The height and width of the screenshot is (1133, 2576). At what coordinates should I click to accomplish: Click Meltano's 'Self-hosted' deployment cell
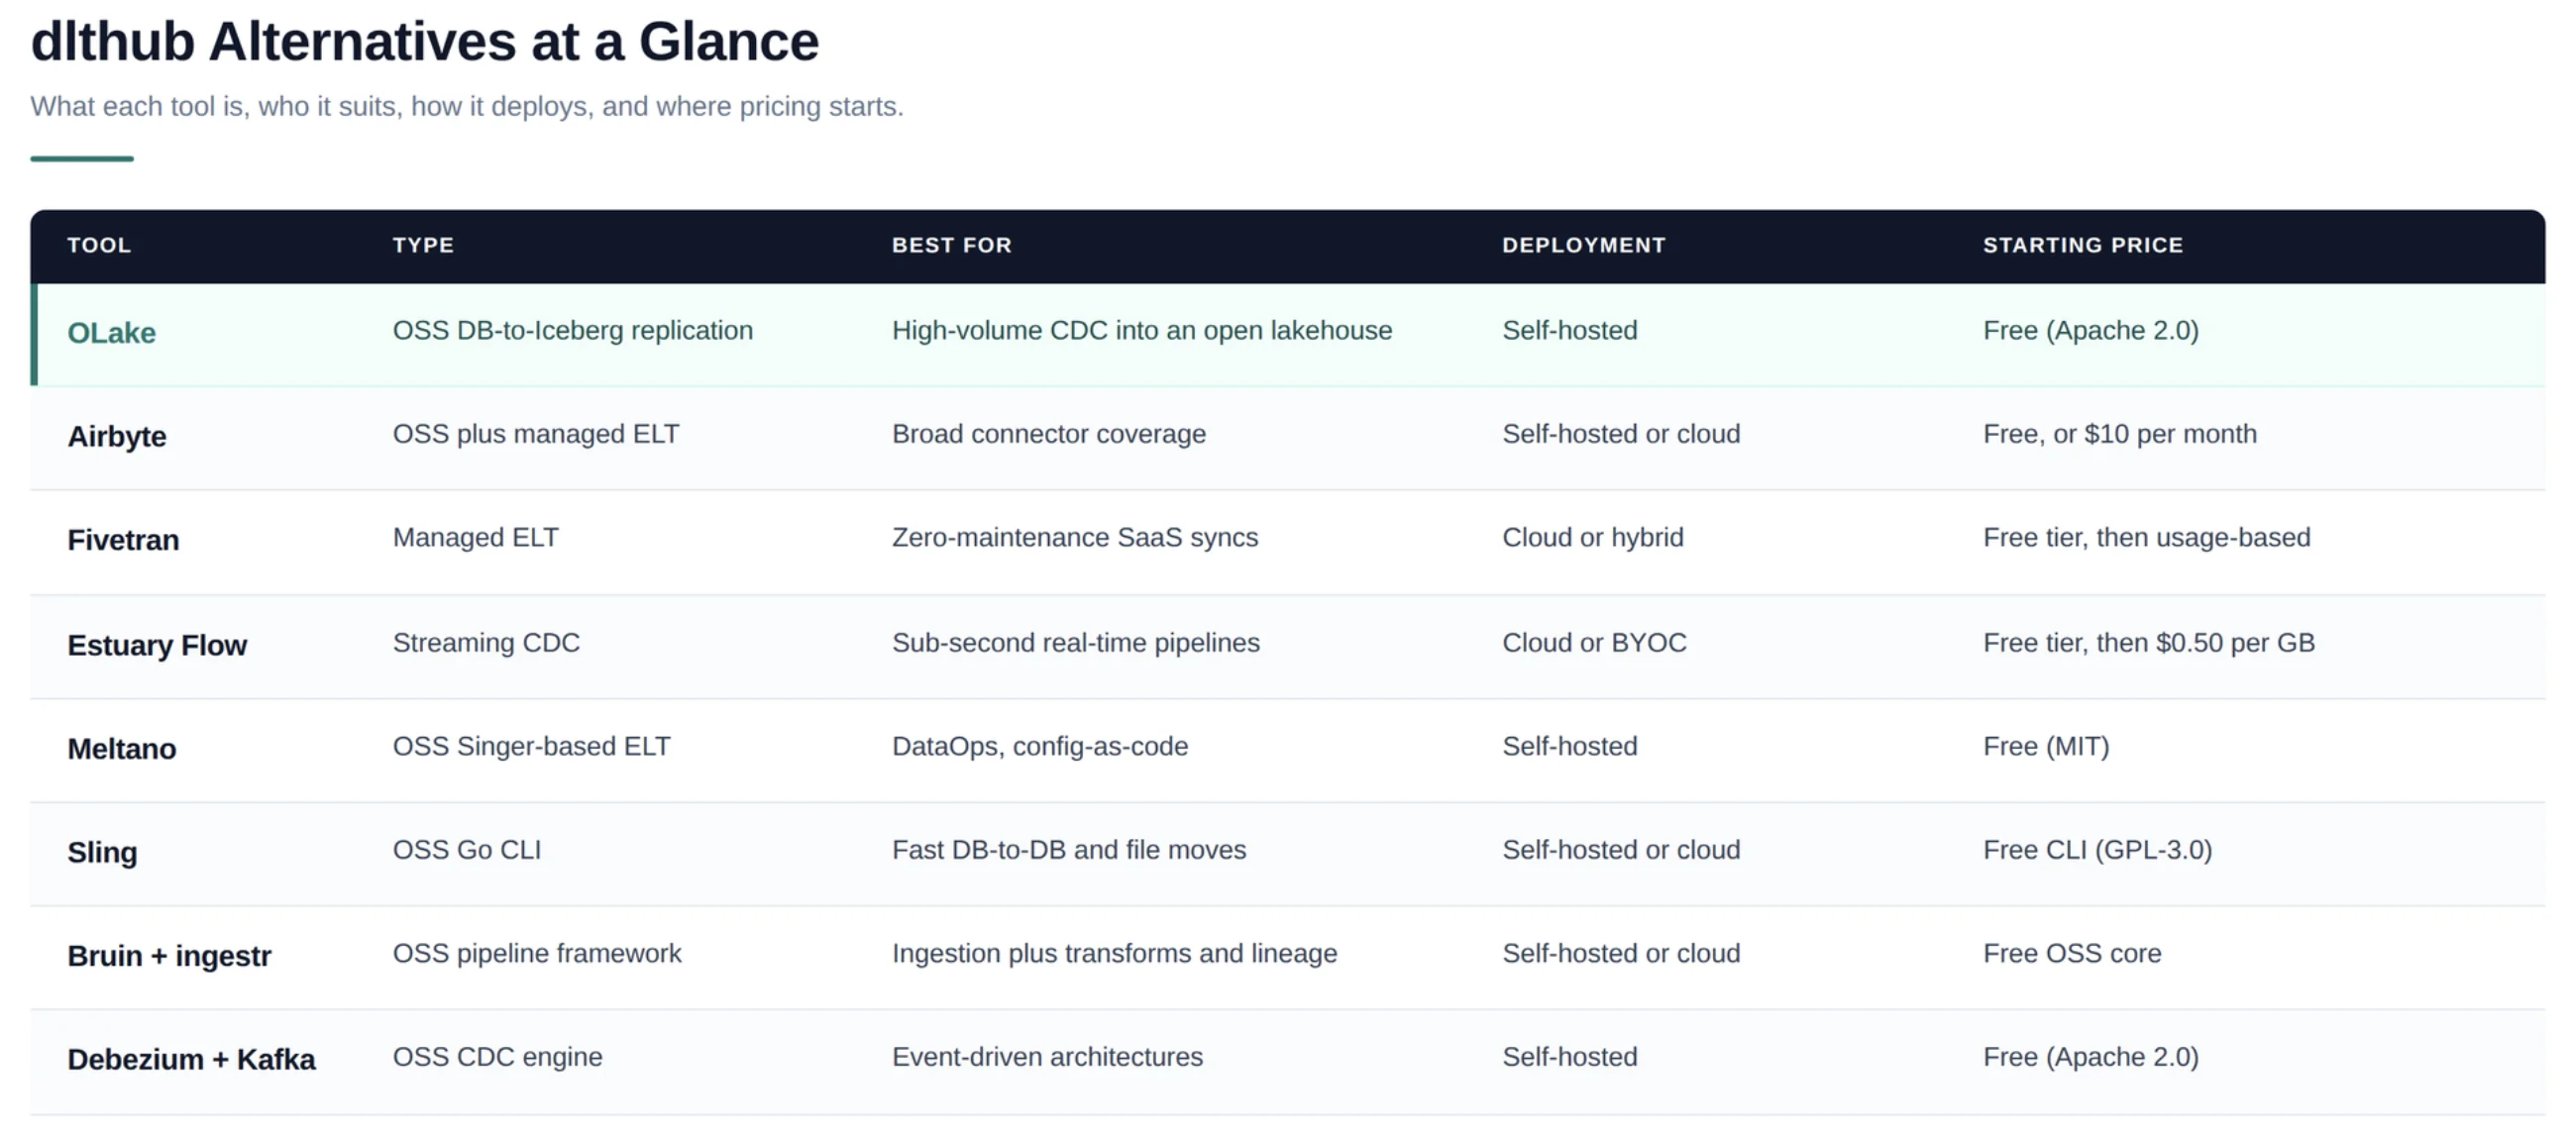click(x=1569, y=747)
